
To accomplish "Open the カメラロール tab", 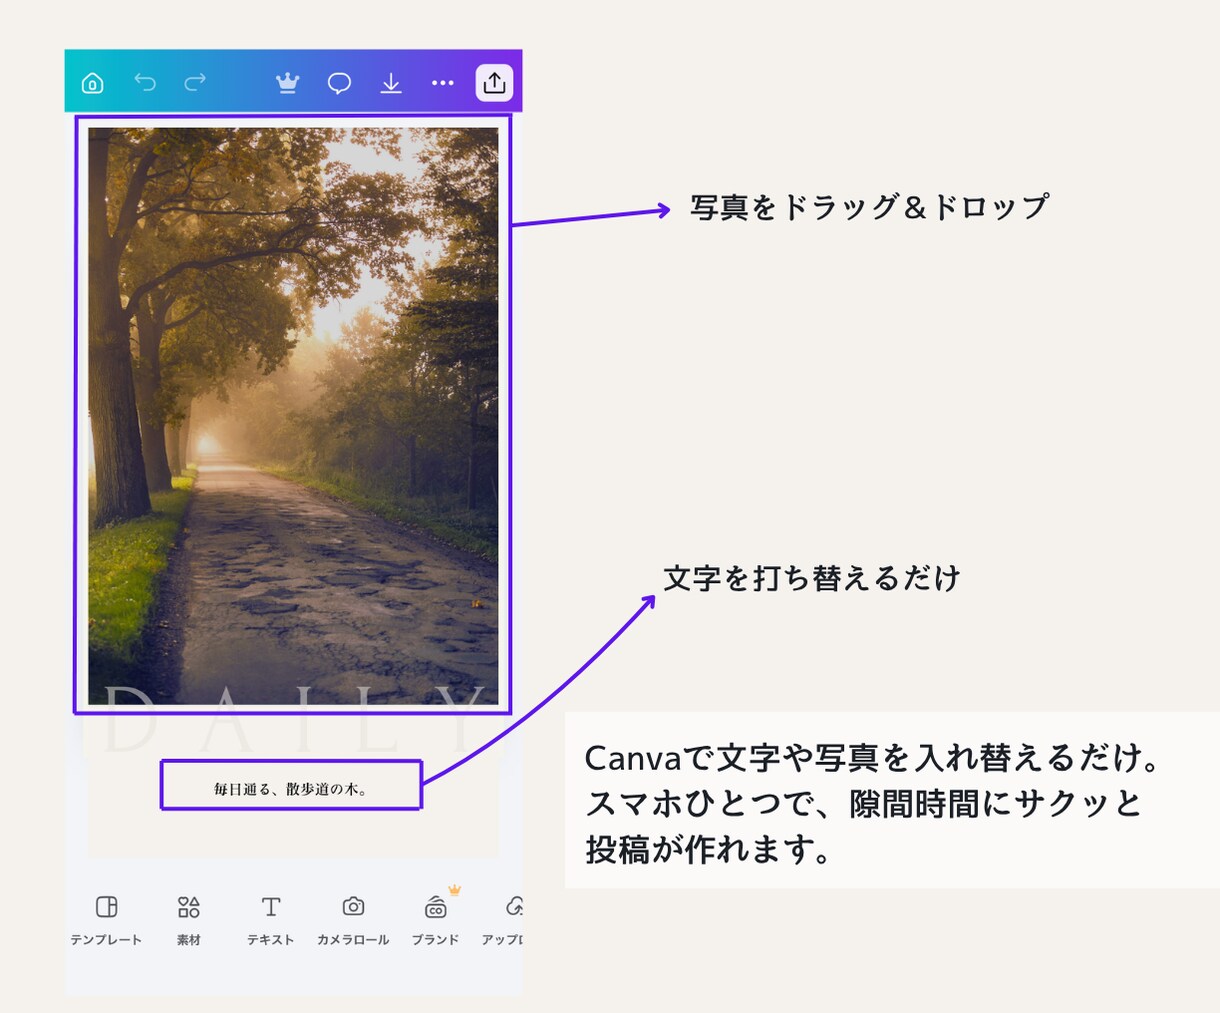I will tap(353, 919).
